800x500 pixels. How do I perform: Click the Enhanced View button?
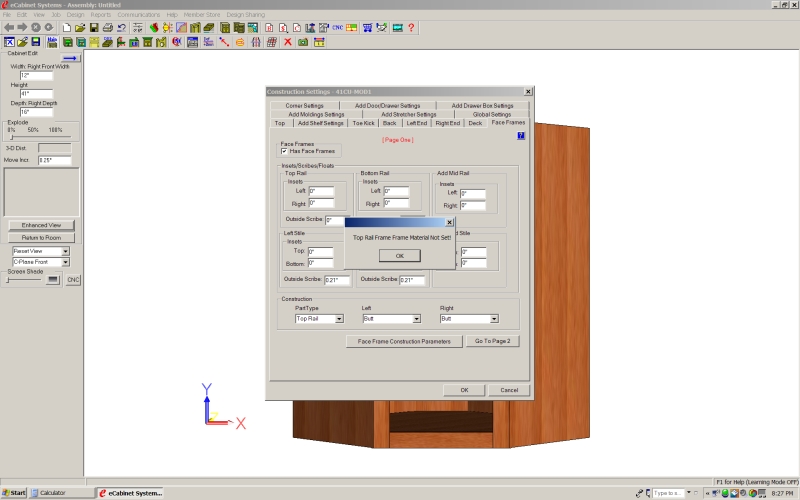coord(41,225)
